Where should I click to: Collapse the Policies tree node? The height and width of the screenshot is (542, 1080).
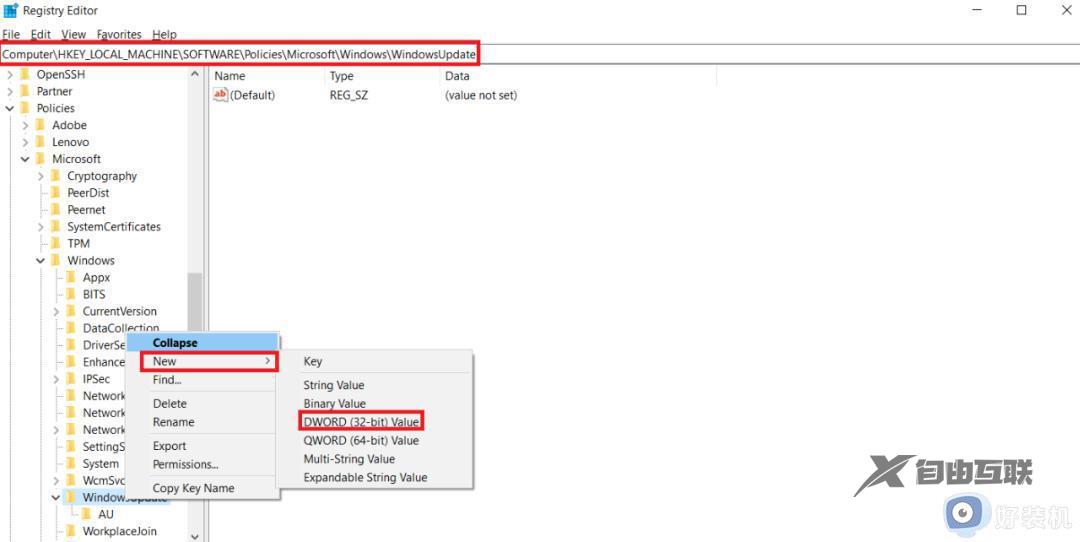pos(10,108)
